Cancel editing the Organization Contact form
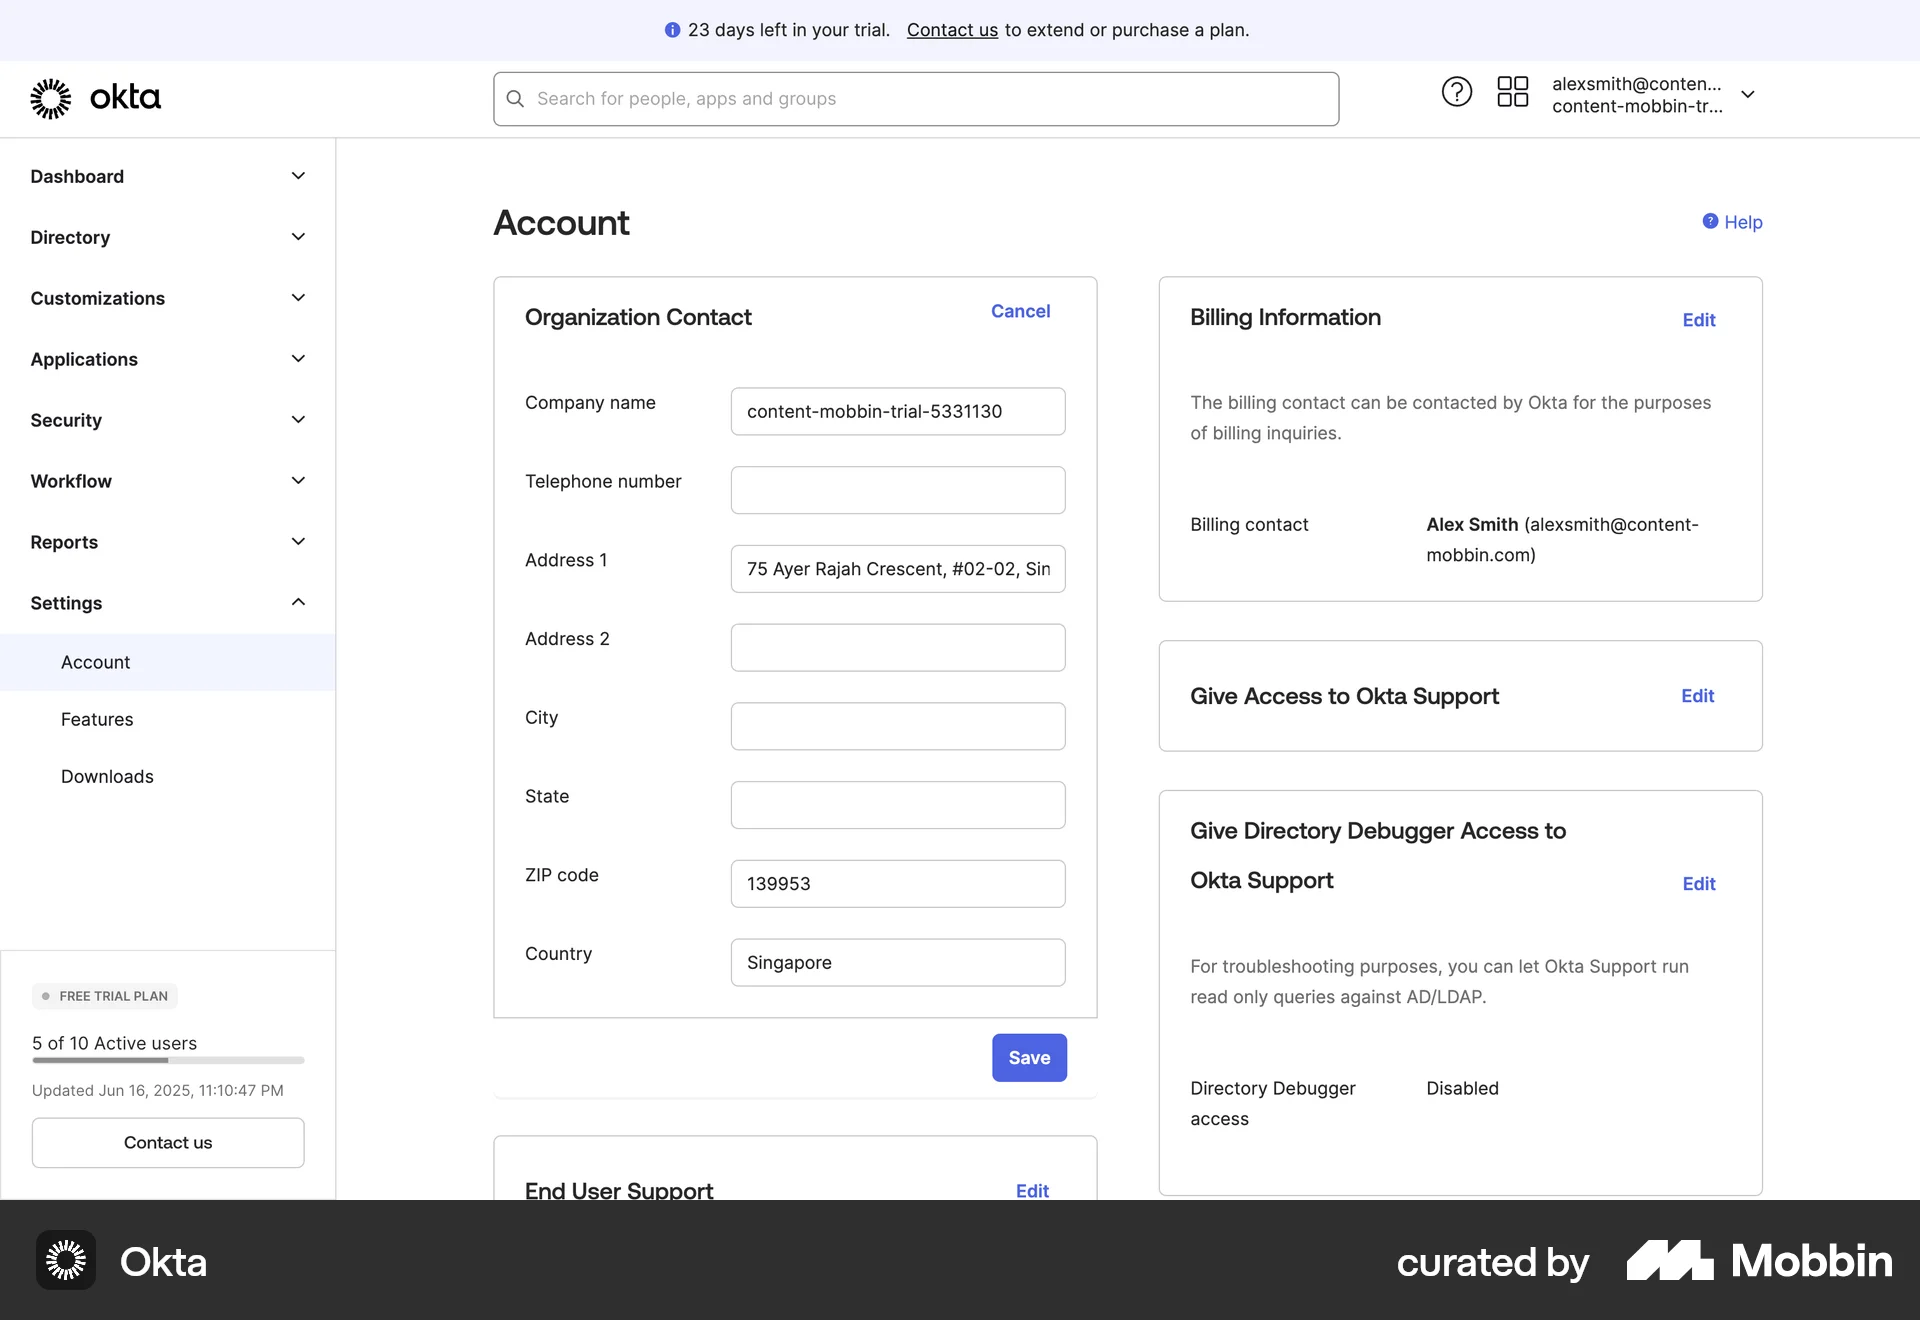Image resolution: width=1920 pixels, height=1320 pixels. pos(1020,311)
